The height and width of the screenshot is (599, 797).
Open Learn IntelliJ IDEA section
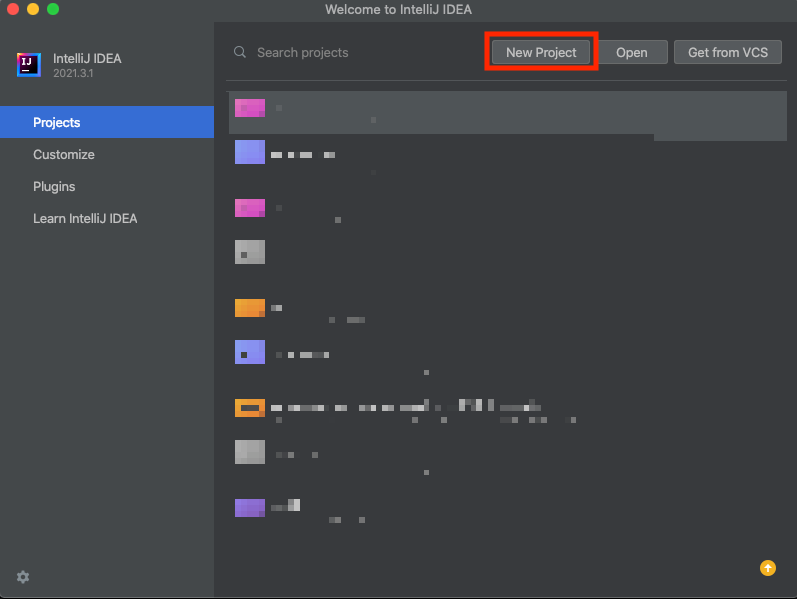tap(107, 218)
